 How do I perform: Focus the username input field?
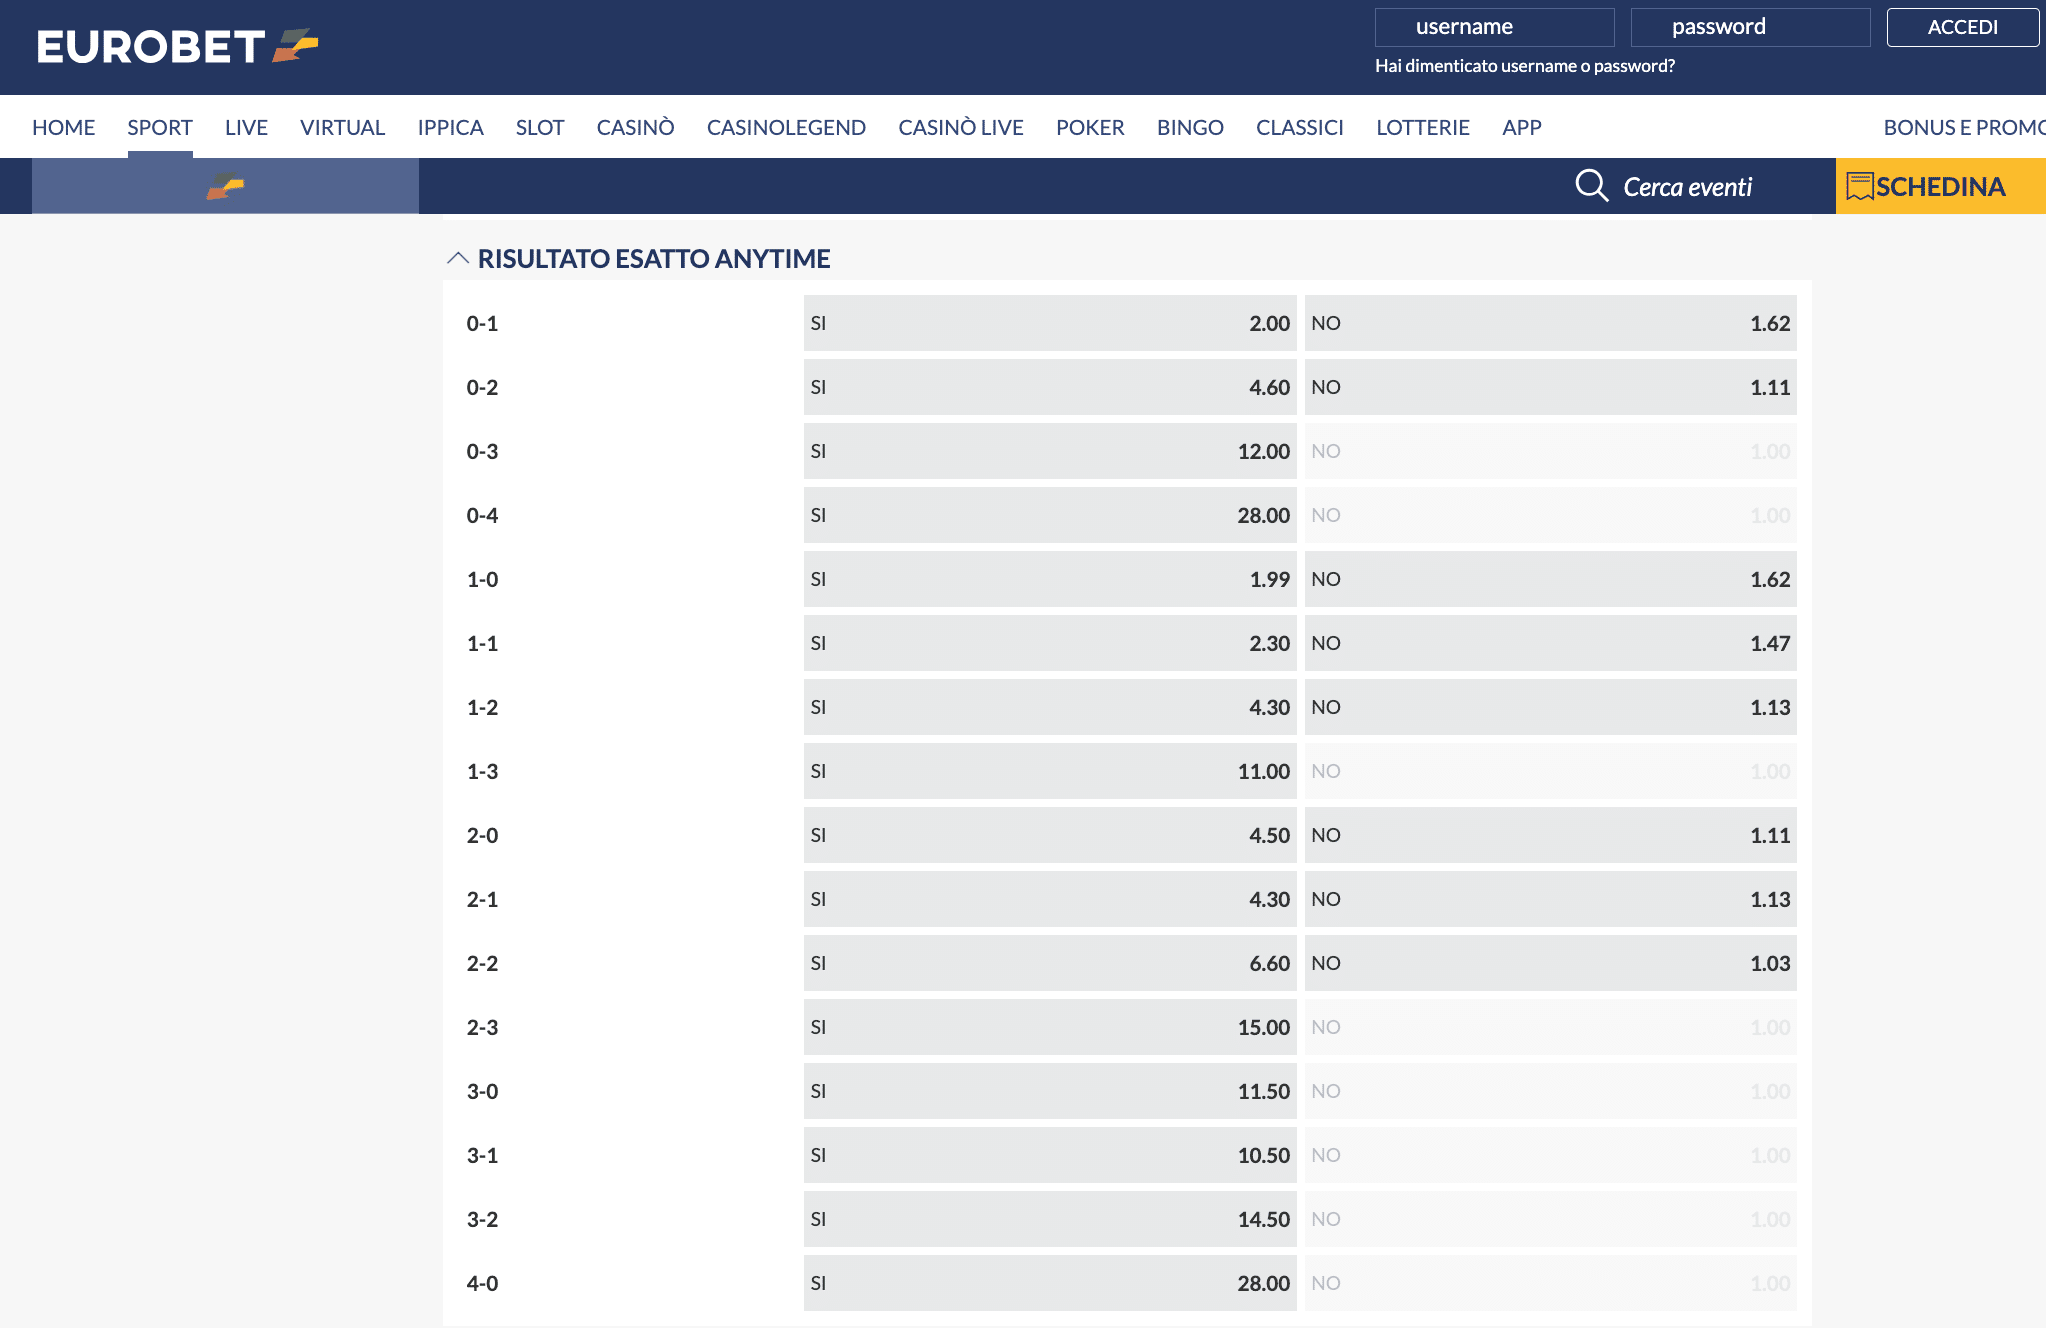pyautogui.click(x=1494, y=27)
